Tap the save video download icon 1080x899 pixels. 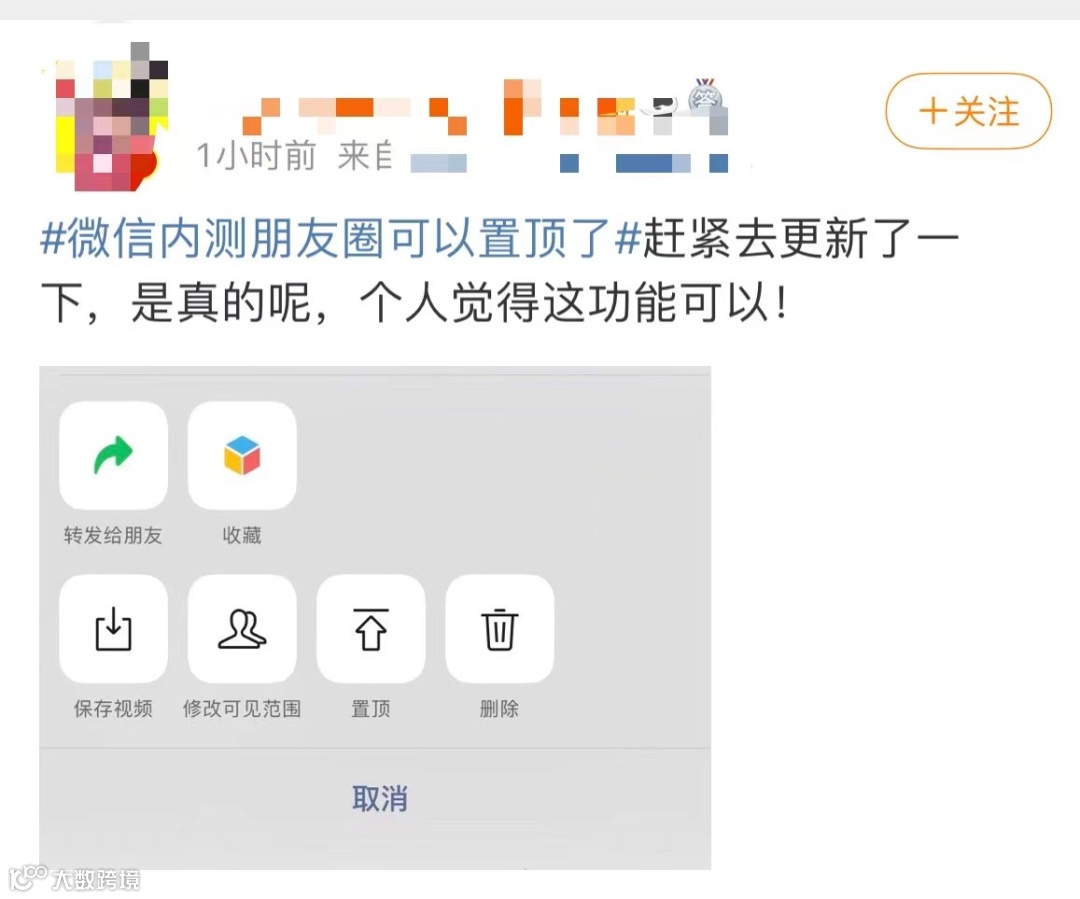pyautogui.click(x=114, y=629)
